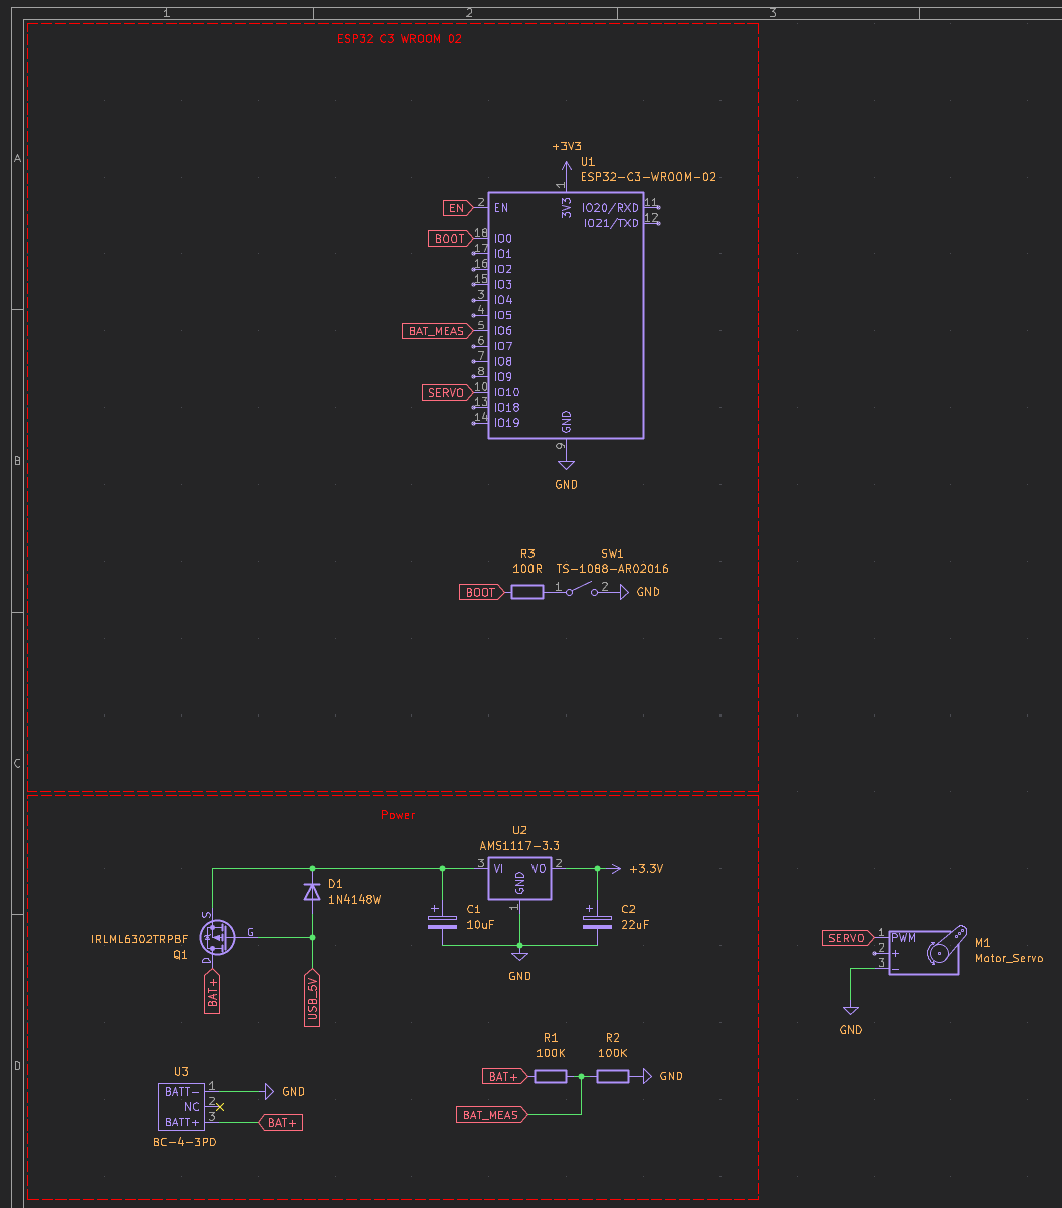Click the 1N4148W value text
The height and width of the screenshot is (1208, 1062).
[x=355, y=900]
